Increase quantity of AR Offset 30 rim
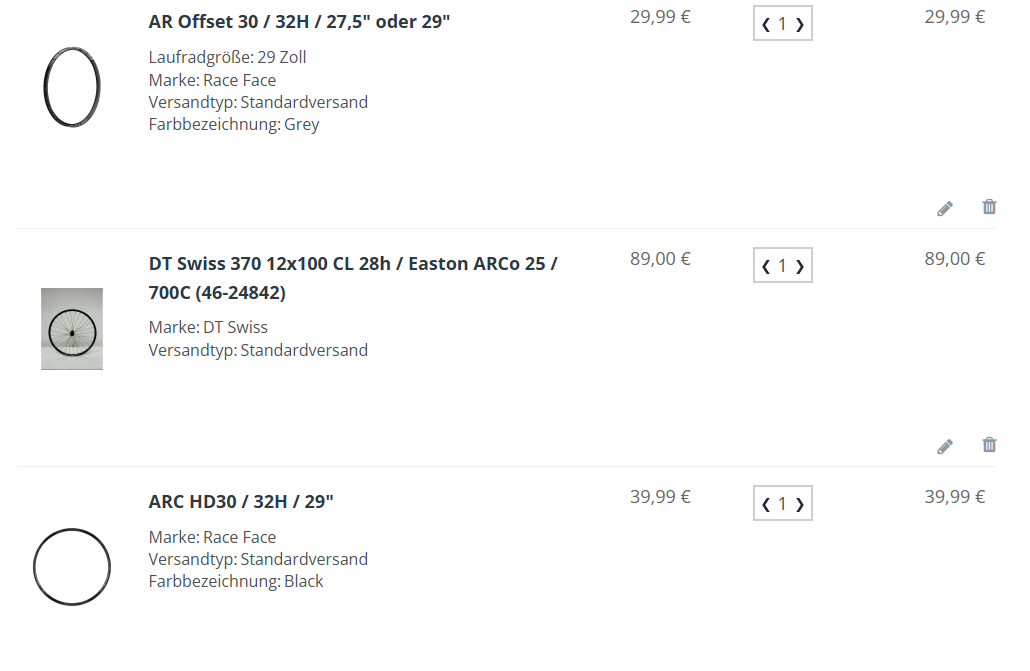The height and width of the screenshot is (671, 1030). click(800, 25)
